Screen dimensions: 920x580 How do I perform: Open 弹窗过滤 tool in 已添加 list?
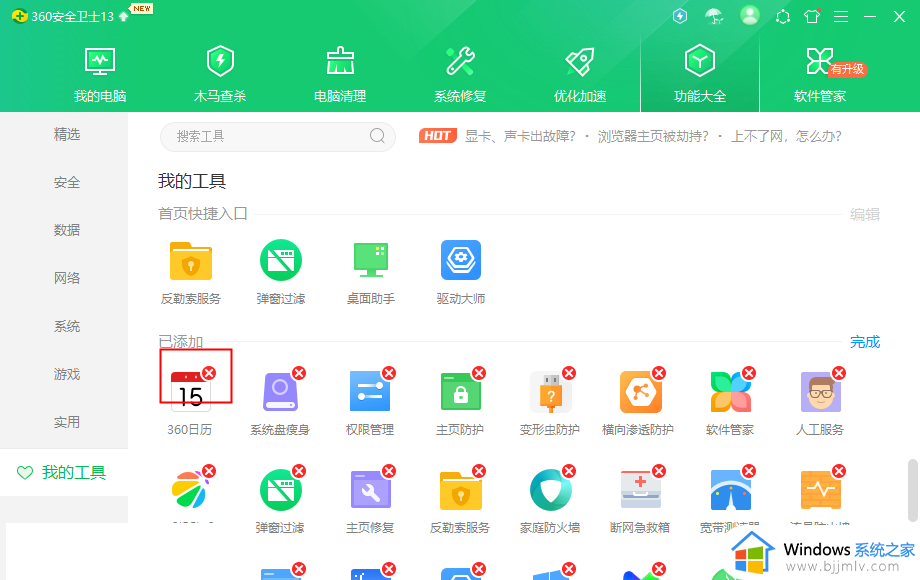(x=281, y=490)
